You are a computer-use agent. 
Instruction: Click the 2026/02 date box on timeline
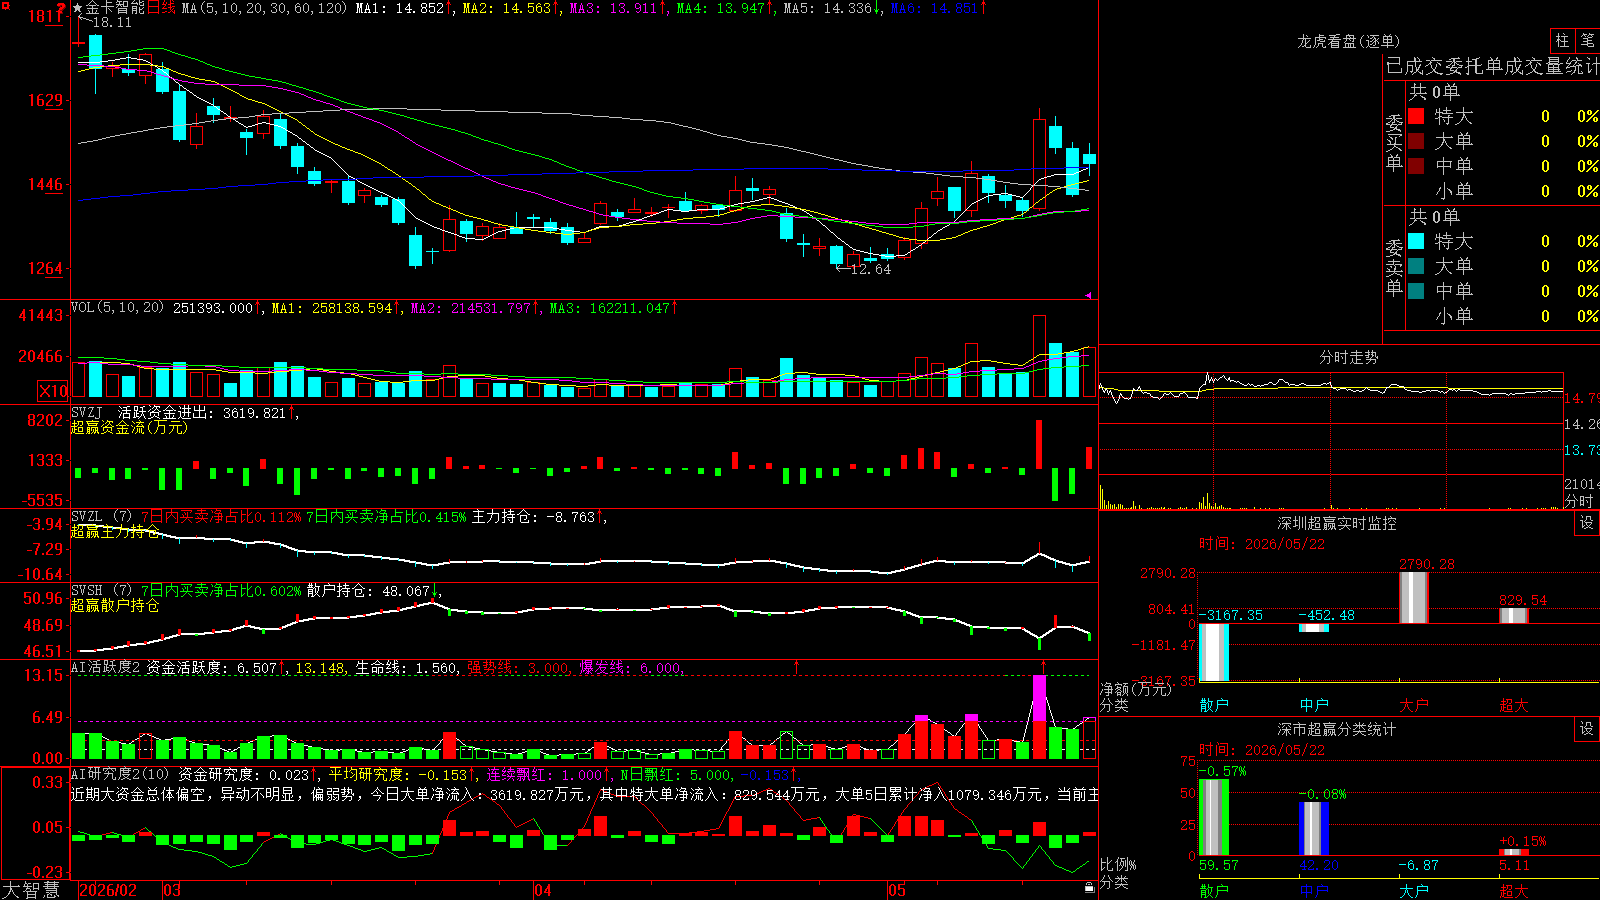pyautogui.click(x=108, y=890)
